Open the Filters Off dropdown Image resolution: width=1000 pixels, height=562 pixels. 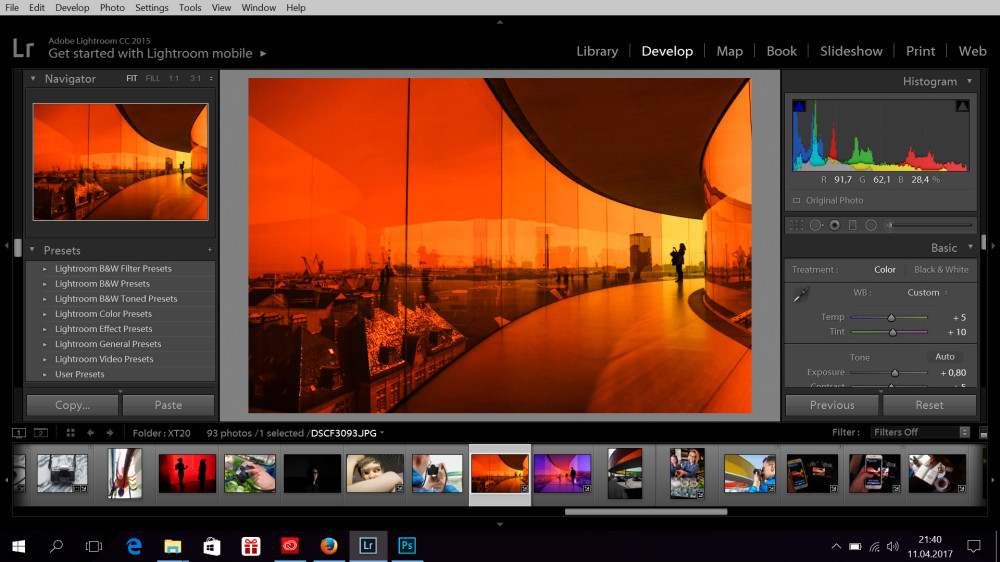[920, 433]
